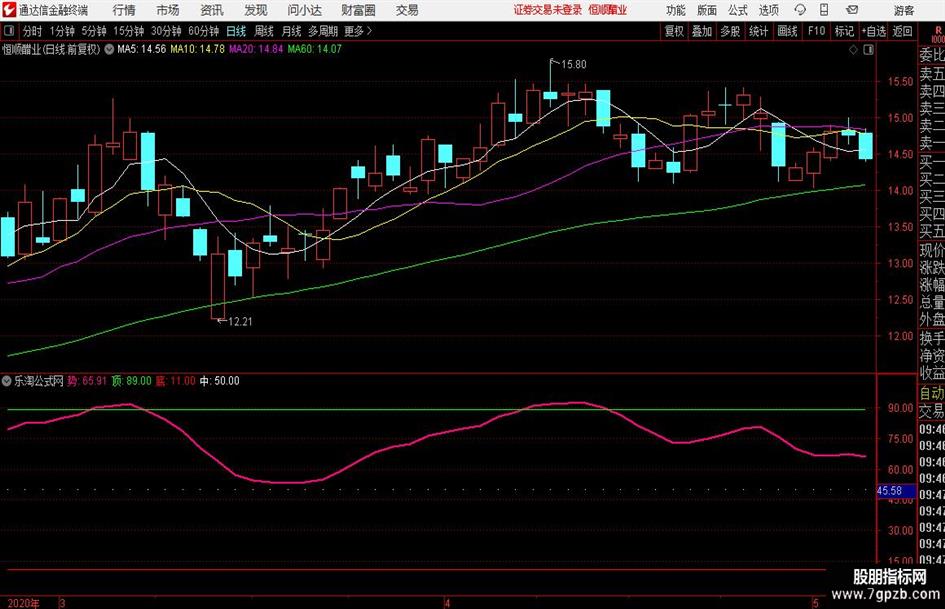Open the 选项 menu

click(x=768, y=10)
